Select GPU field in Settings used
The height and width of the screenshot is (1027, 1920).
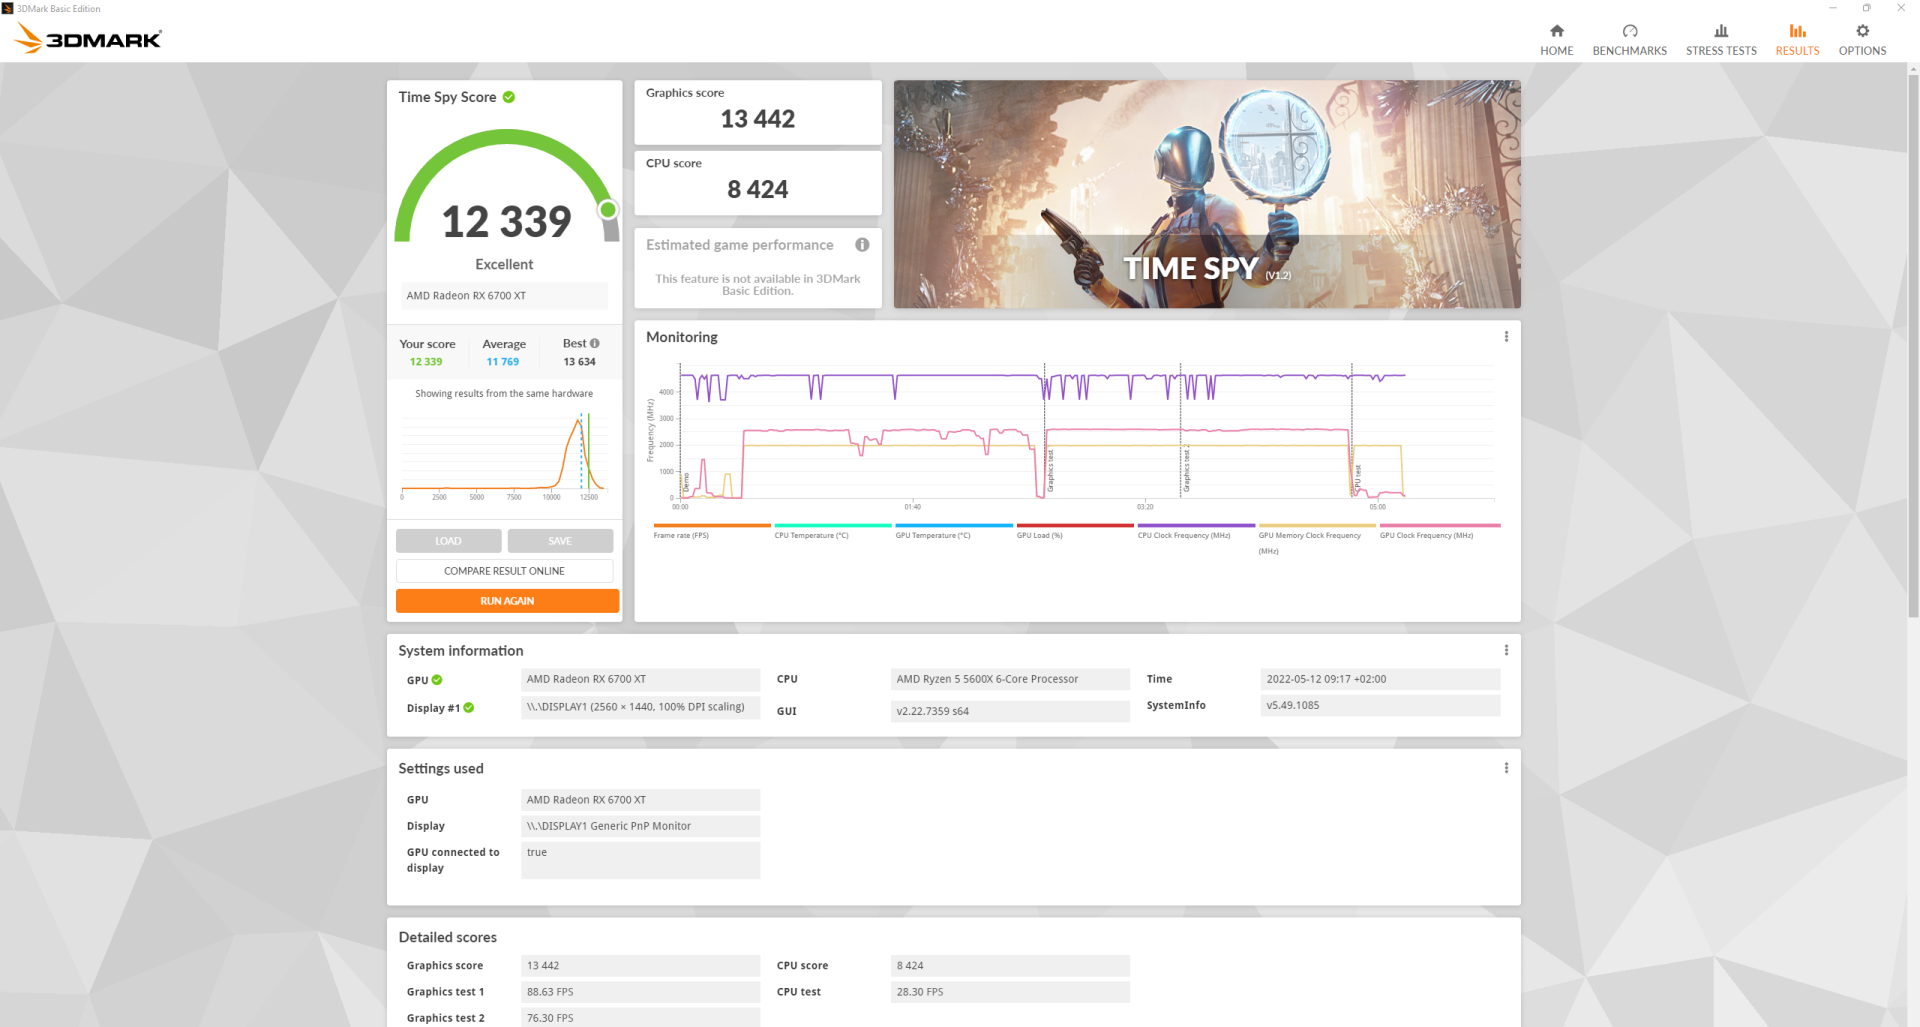[x=640, y=800]
